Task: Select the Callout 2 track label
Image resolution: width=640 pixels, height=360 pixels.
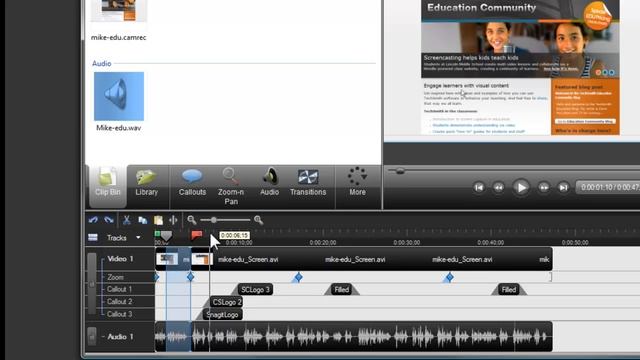Action: pyautogui.click(x=119, y=302)
